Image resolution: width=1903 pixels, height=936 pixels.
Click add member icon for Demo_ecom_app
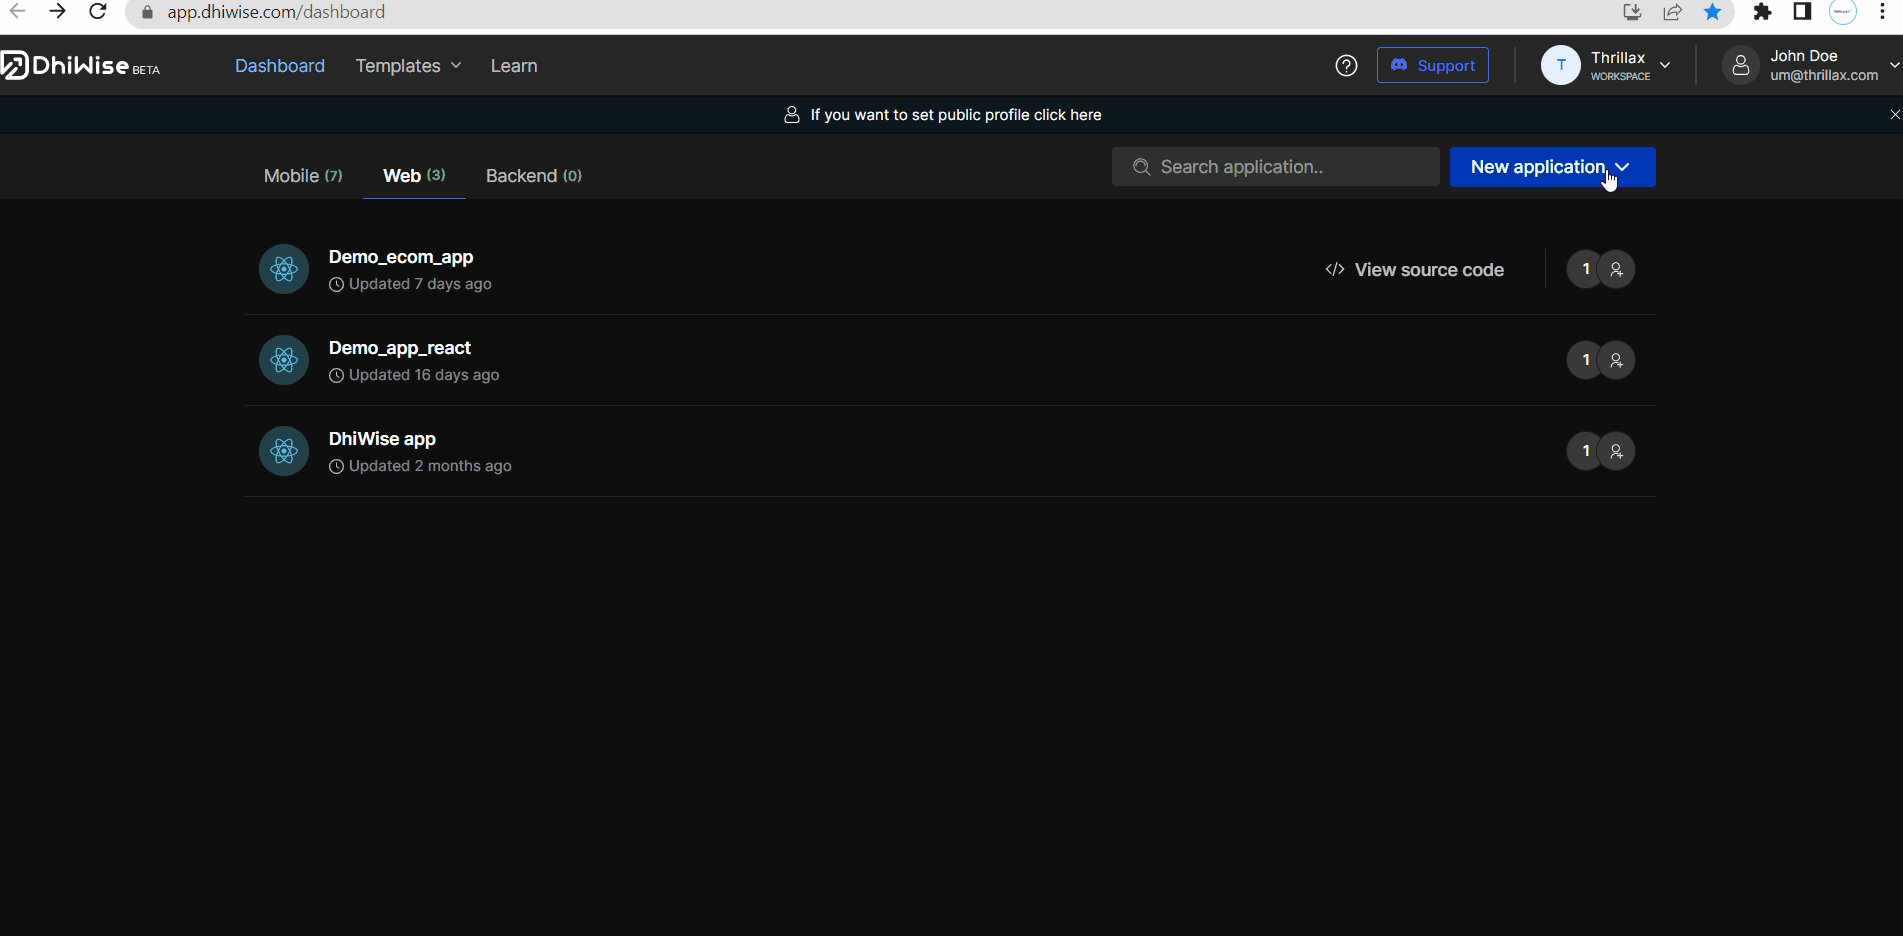(x=1616, y=269)
